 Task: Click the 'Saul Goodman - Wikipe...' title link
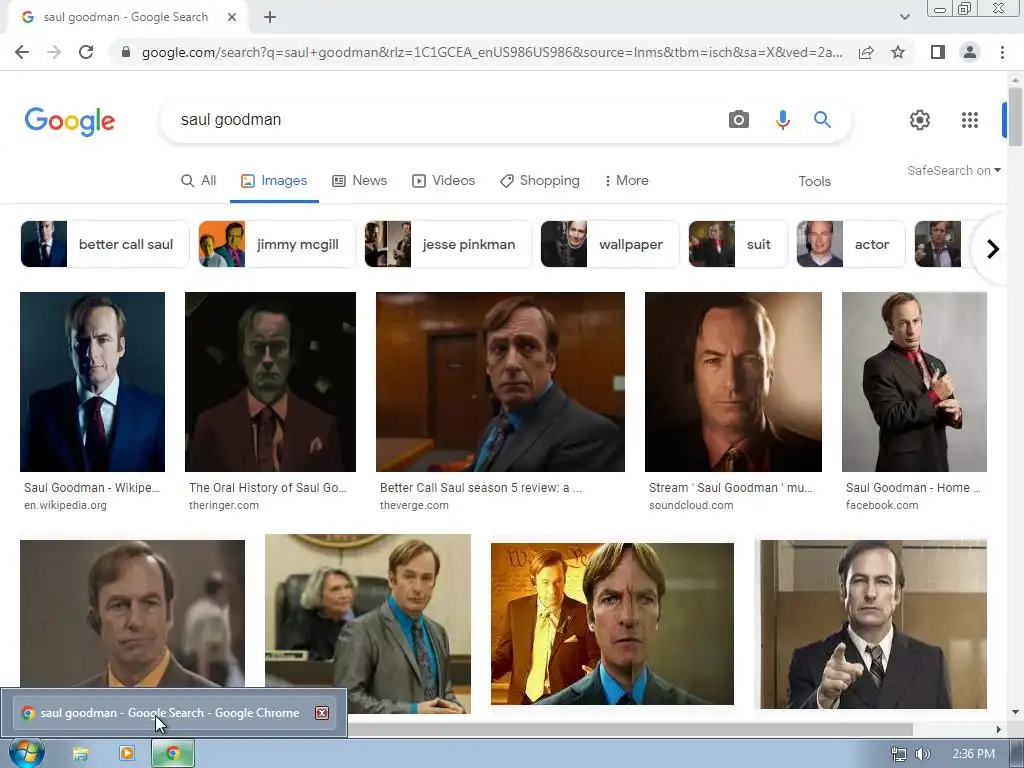point(92,488)
